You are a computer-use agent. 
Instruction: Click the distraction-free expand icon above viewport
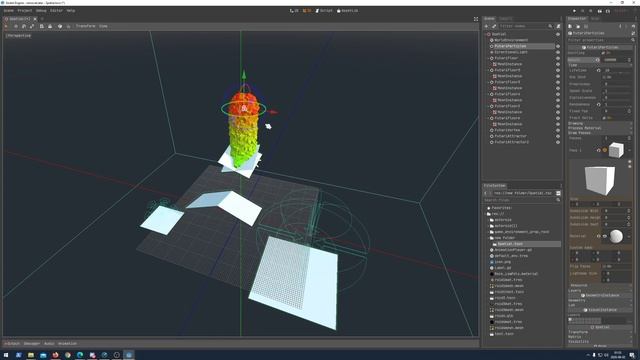(x=476, y=19)
